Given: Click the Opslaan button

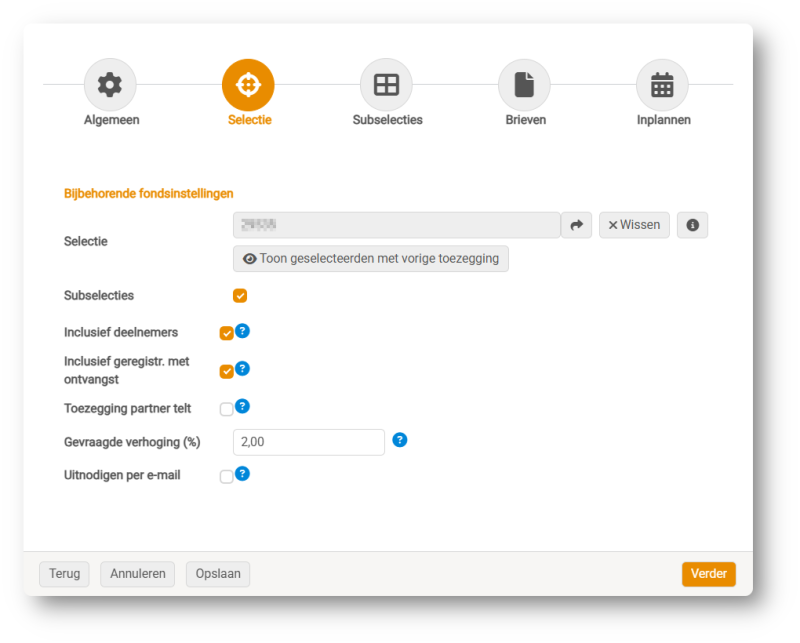Looking at the screenshot, I should (x=218, y=574).
